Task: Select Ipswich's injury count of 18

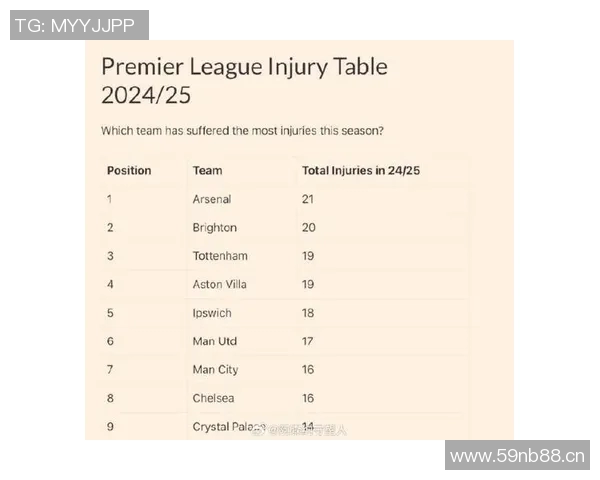Action: point(308,313)
